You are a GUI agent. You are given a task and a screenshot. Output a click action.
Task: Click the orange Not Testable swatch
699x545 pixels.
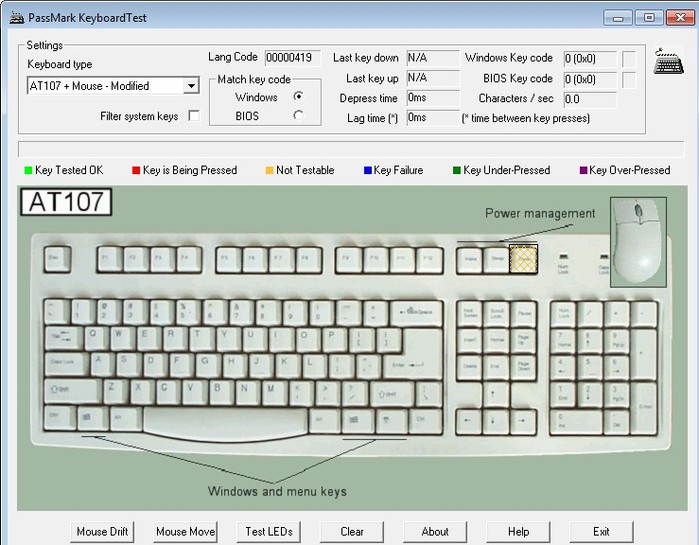269,170
